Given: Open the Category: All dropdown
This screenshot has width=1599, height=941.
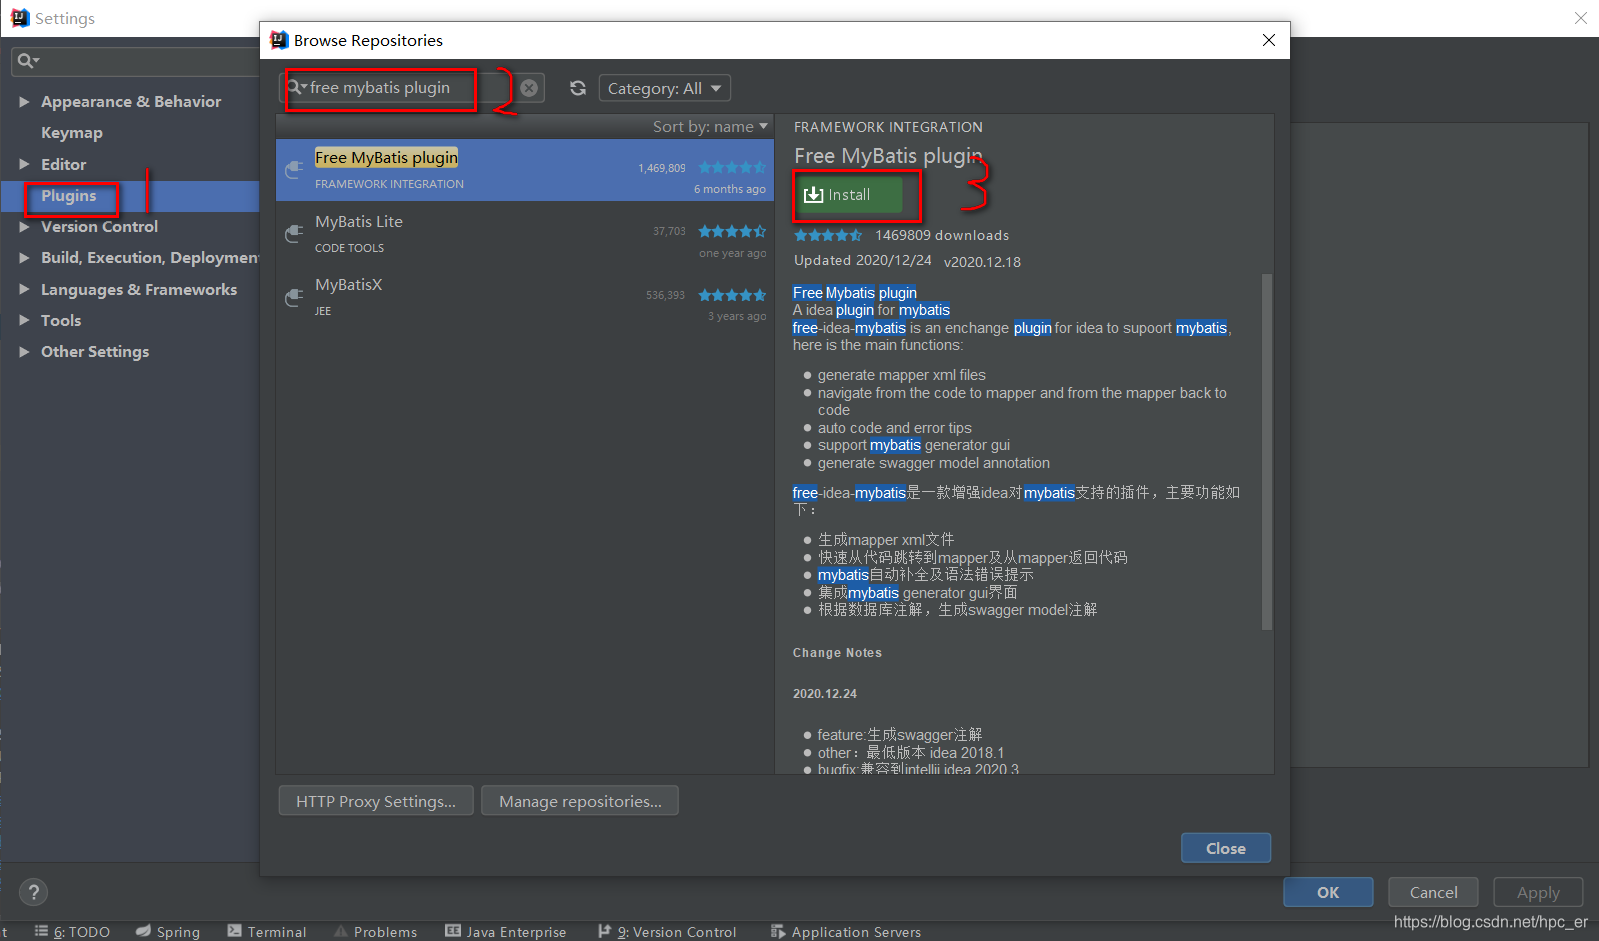Looking at the screenshot, I should pyautogui.click(x=665, y=88).
